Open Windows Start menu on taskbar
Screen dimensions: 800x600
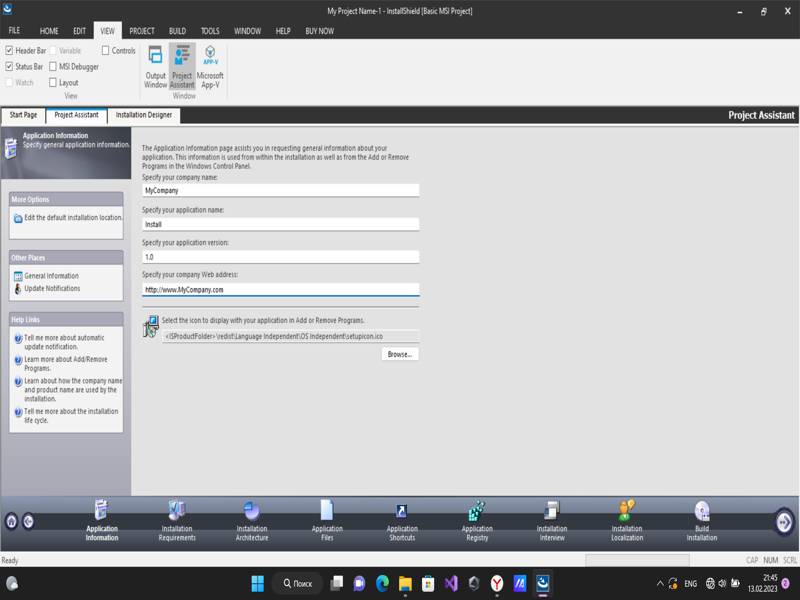click(x=257, y=583)
